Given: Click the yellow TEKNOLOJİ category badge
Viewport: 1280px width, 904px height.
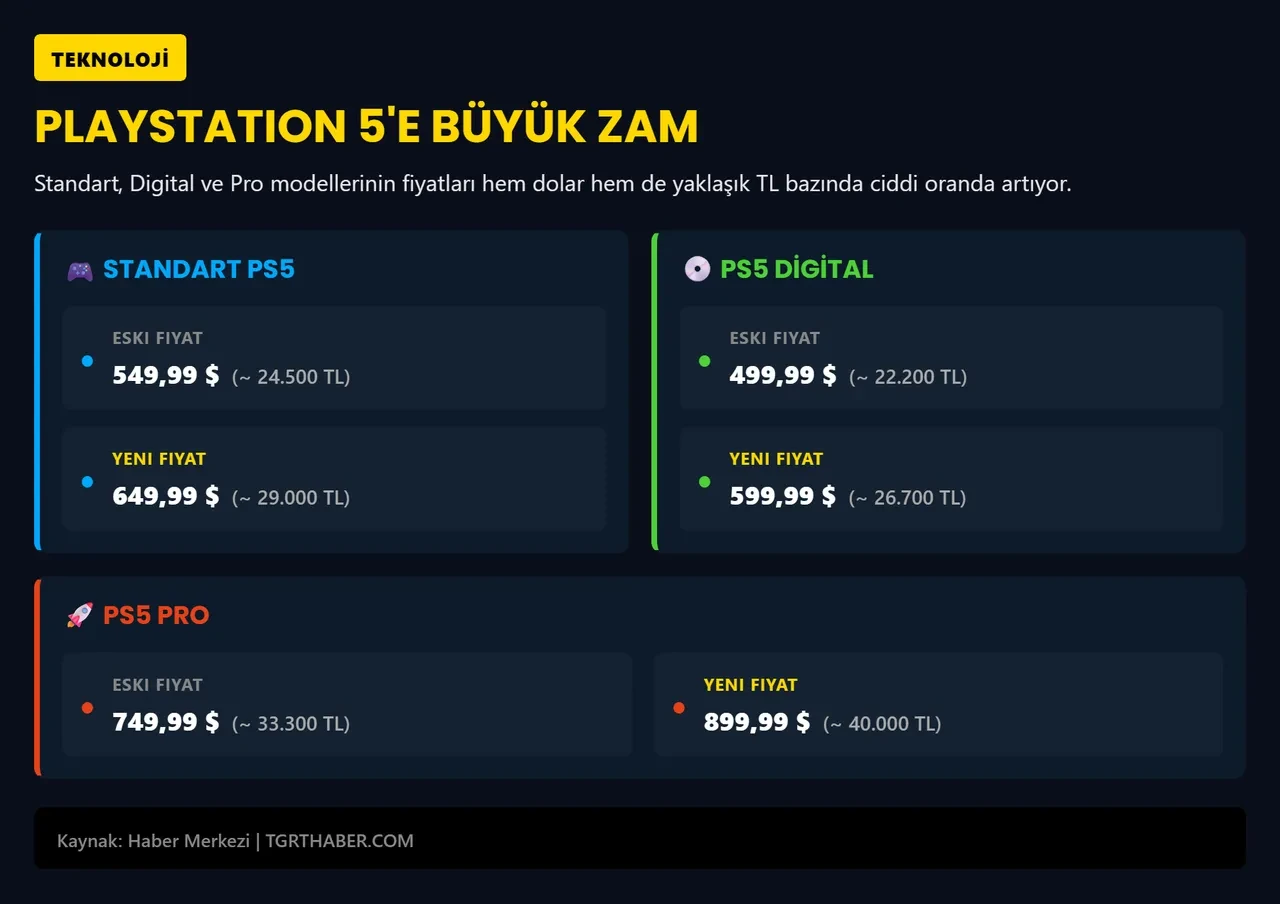Looking at the screenshot, I should (110, 58).
